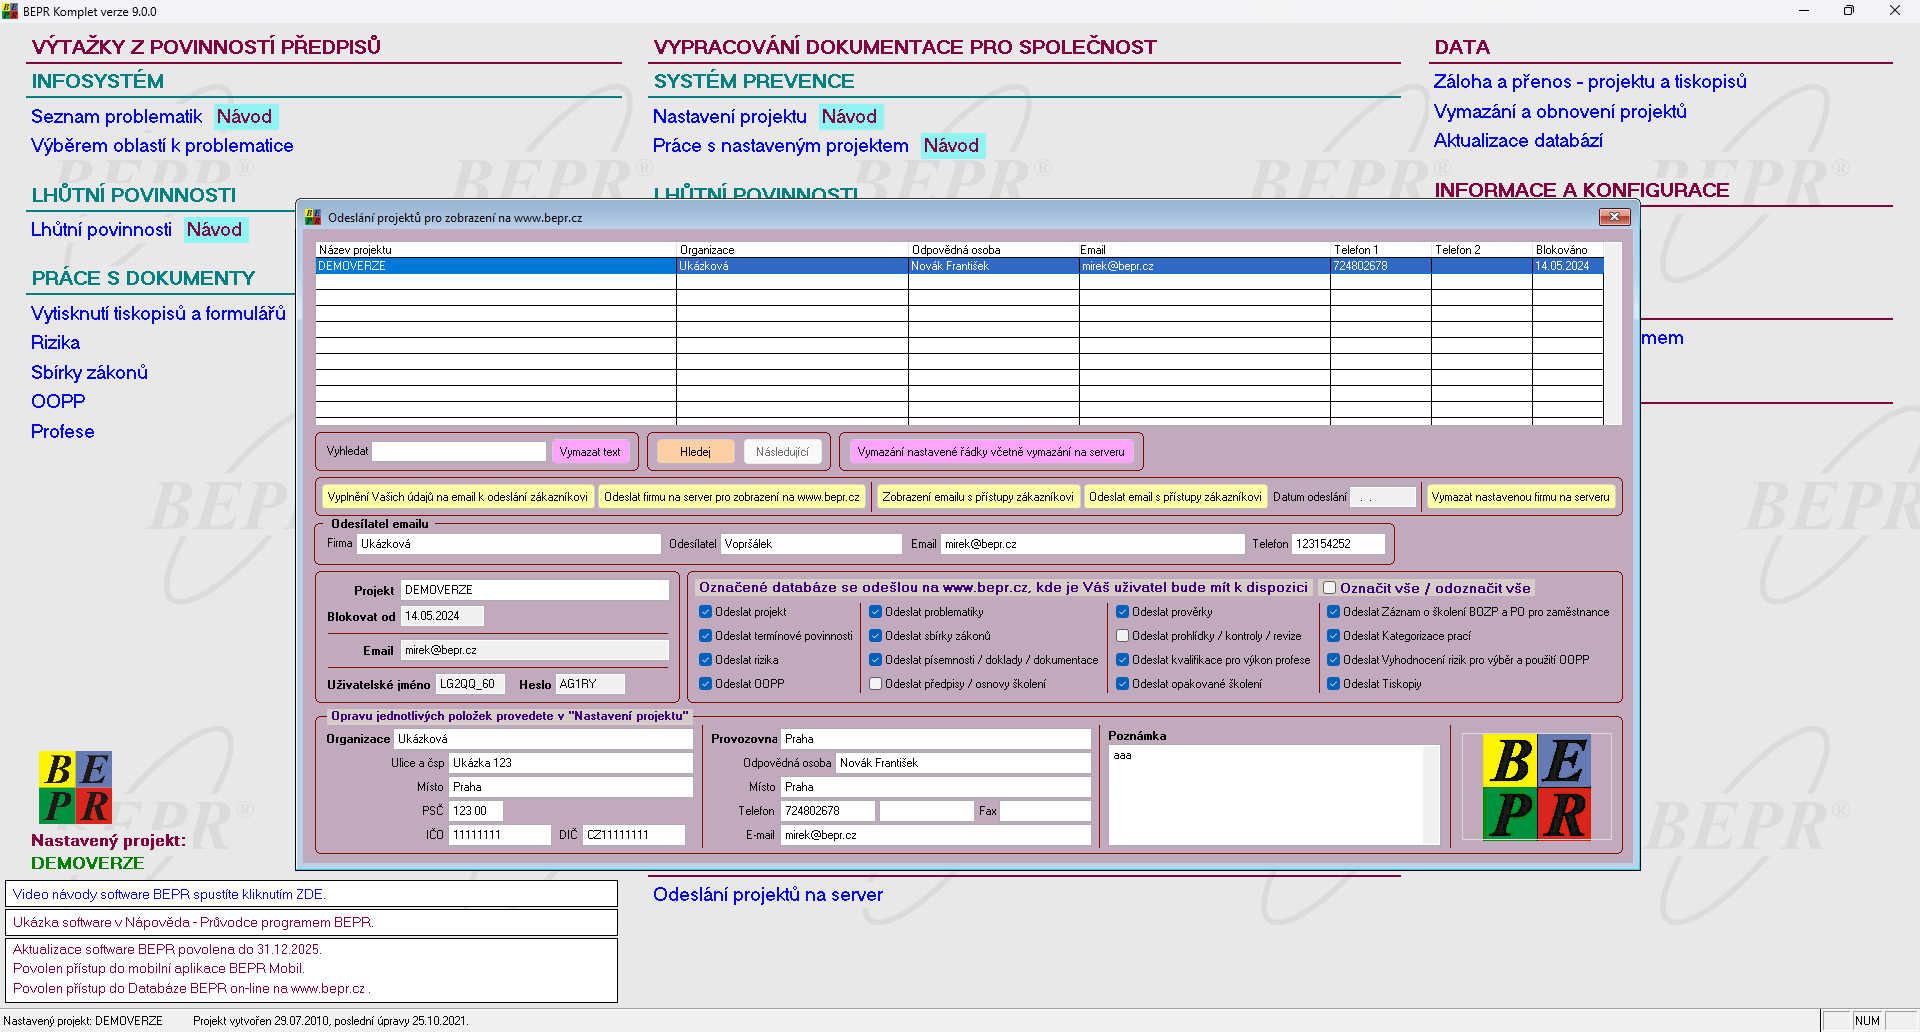Click the Telefon field with 123154252
The image size is (1920, 1032).
[1338, 544]
